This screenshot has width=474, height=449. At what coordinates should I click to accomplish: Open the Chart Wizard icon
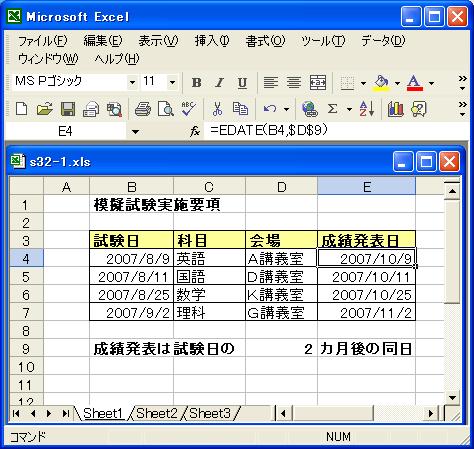coord(396,109)
